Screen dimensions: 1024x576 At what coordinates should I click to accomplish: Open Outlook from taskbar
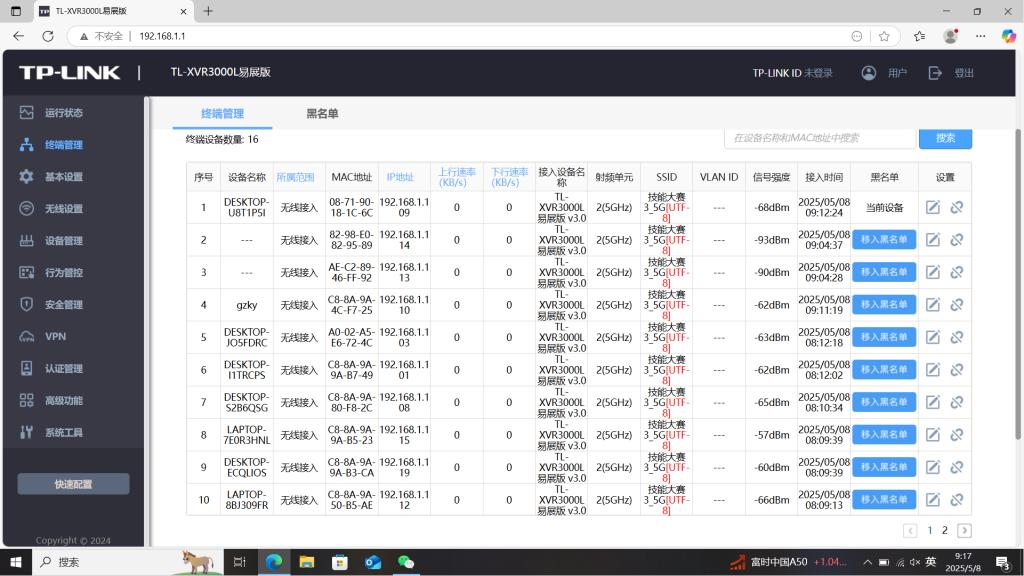(373, 562)
